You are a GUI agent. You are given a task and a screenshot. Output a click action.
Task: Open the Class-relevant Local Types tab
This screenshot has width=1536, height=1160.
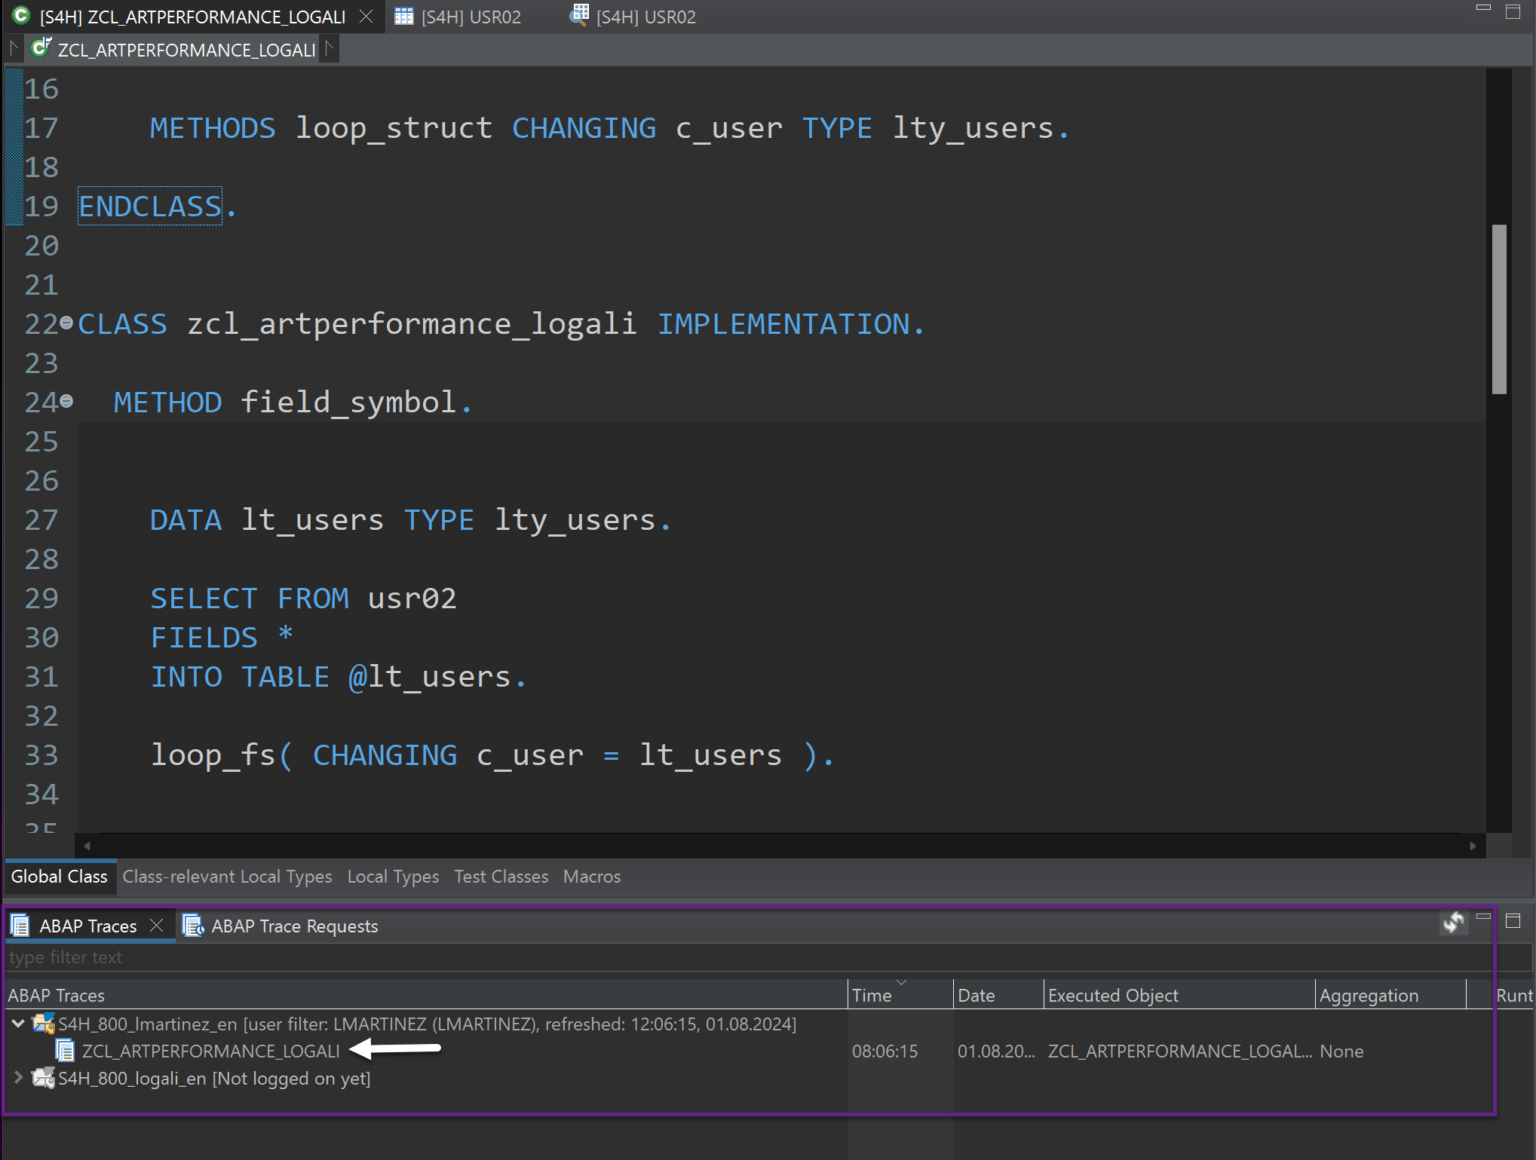(227, 877)
